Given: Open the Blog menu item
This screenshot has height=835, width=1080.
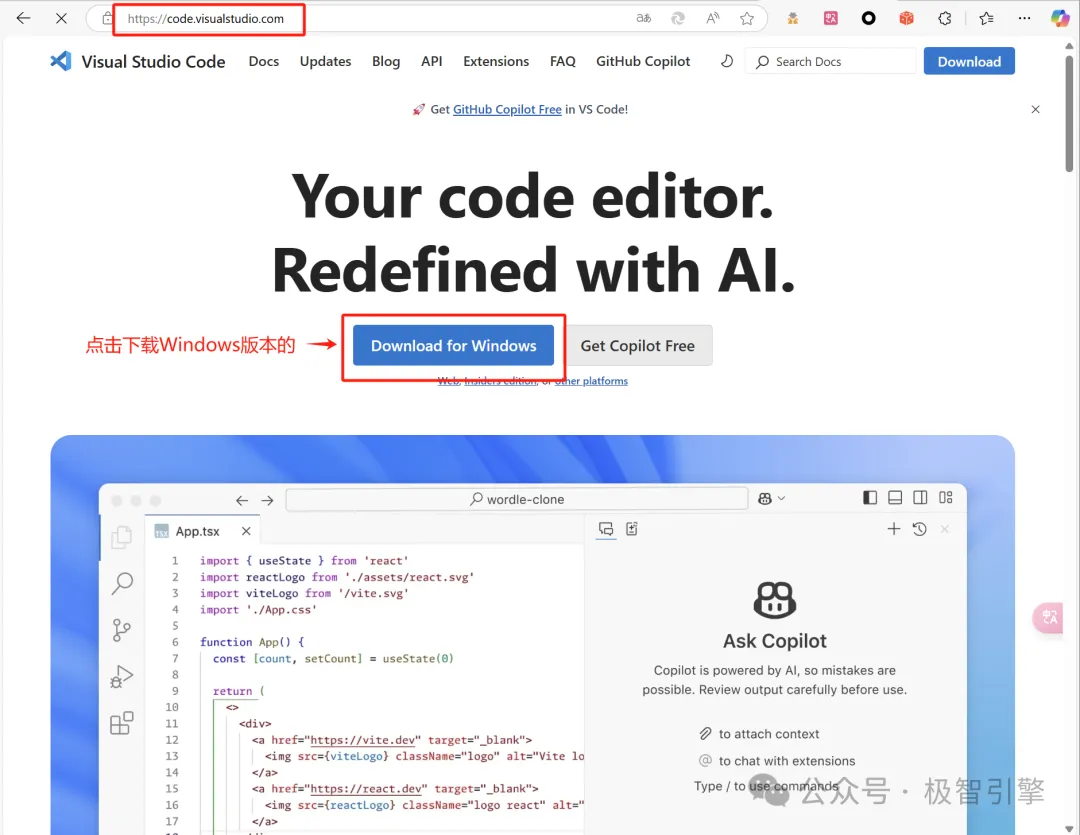Looking at the screenshot, I should (386, 61).
